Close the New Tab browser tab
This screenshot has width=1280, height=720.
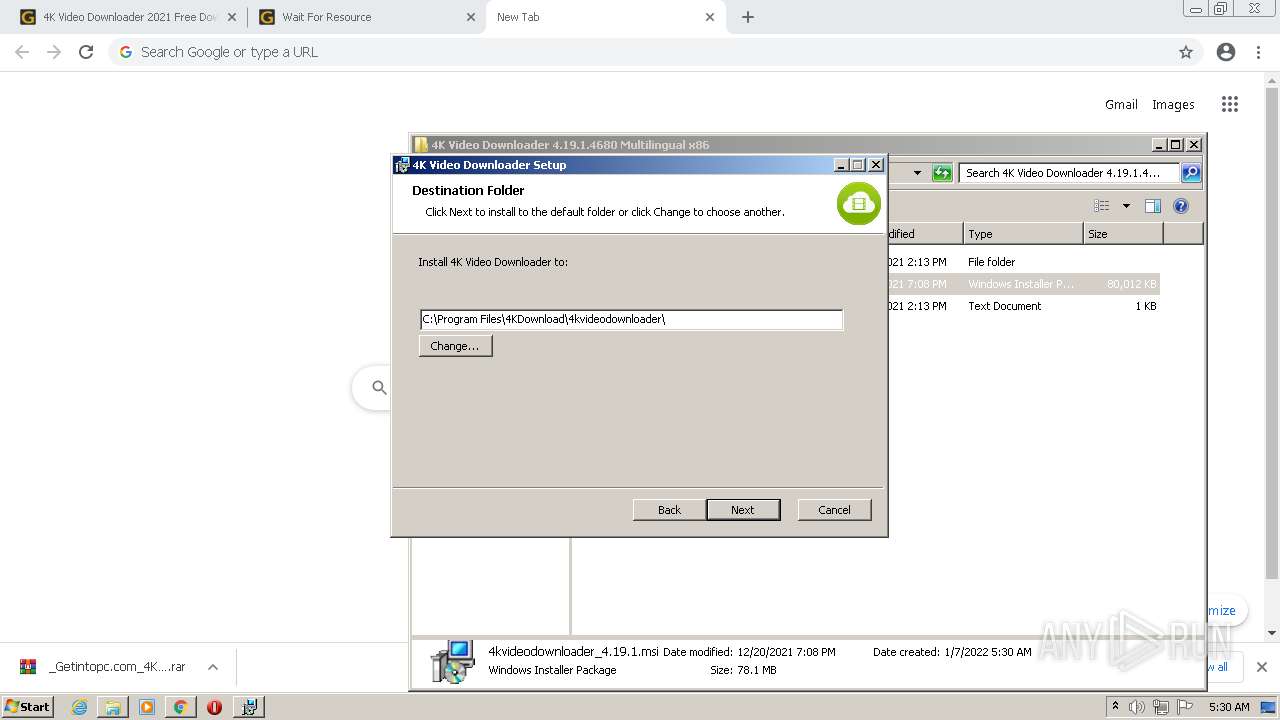tap(710, 17)
